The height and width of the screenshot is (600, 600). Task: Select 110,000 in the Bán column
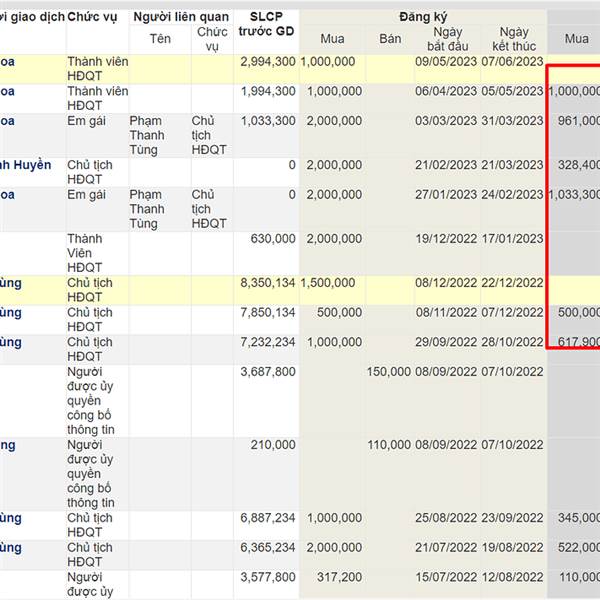click(x=389, y=445)
